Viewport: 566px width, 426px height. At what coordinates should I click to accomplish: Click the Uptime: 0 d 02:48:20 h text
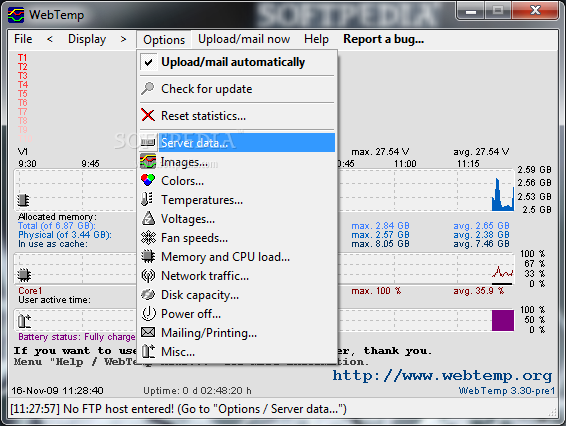(197, 391)
